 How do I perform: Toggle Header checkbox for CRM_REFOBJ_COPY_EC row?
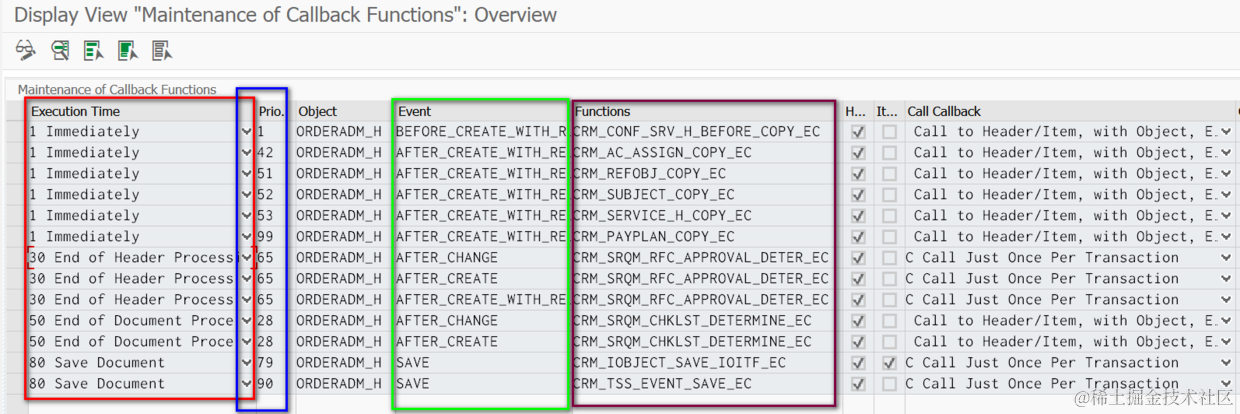857,174
